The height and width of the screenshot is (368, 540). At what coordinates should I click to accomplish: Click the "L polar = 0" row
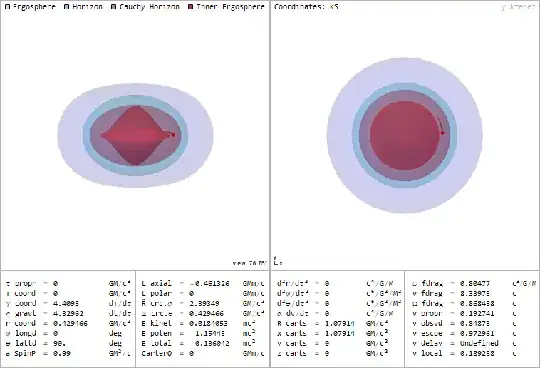(x=203, y=293)
